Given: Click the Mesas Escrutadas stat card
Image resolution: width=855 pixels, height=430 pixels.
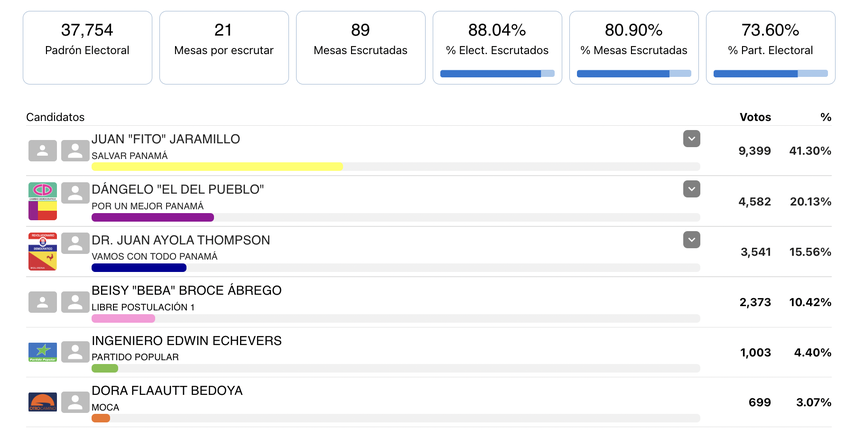Looking at the screenshot, I should pos(360,48).
